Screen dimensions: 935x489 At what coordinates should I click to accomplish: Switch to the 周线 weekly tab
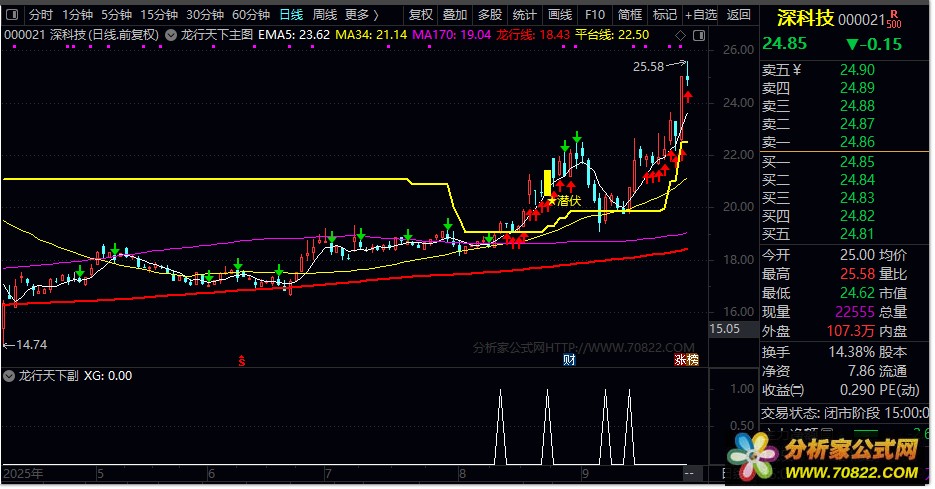tap(324, 15)
